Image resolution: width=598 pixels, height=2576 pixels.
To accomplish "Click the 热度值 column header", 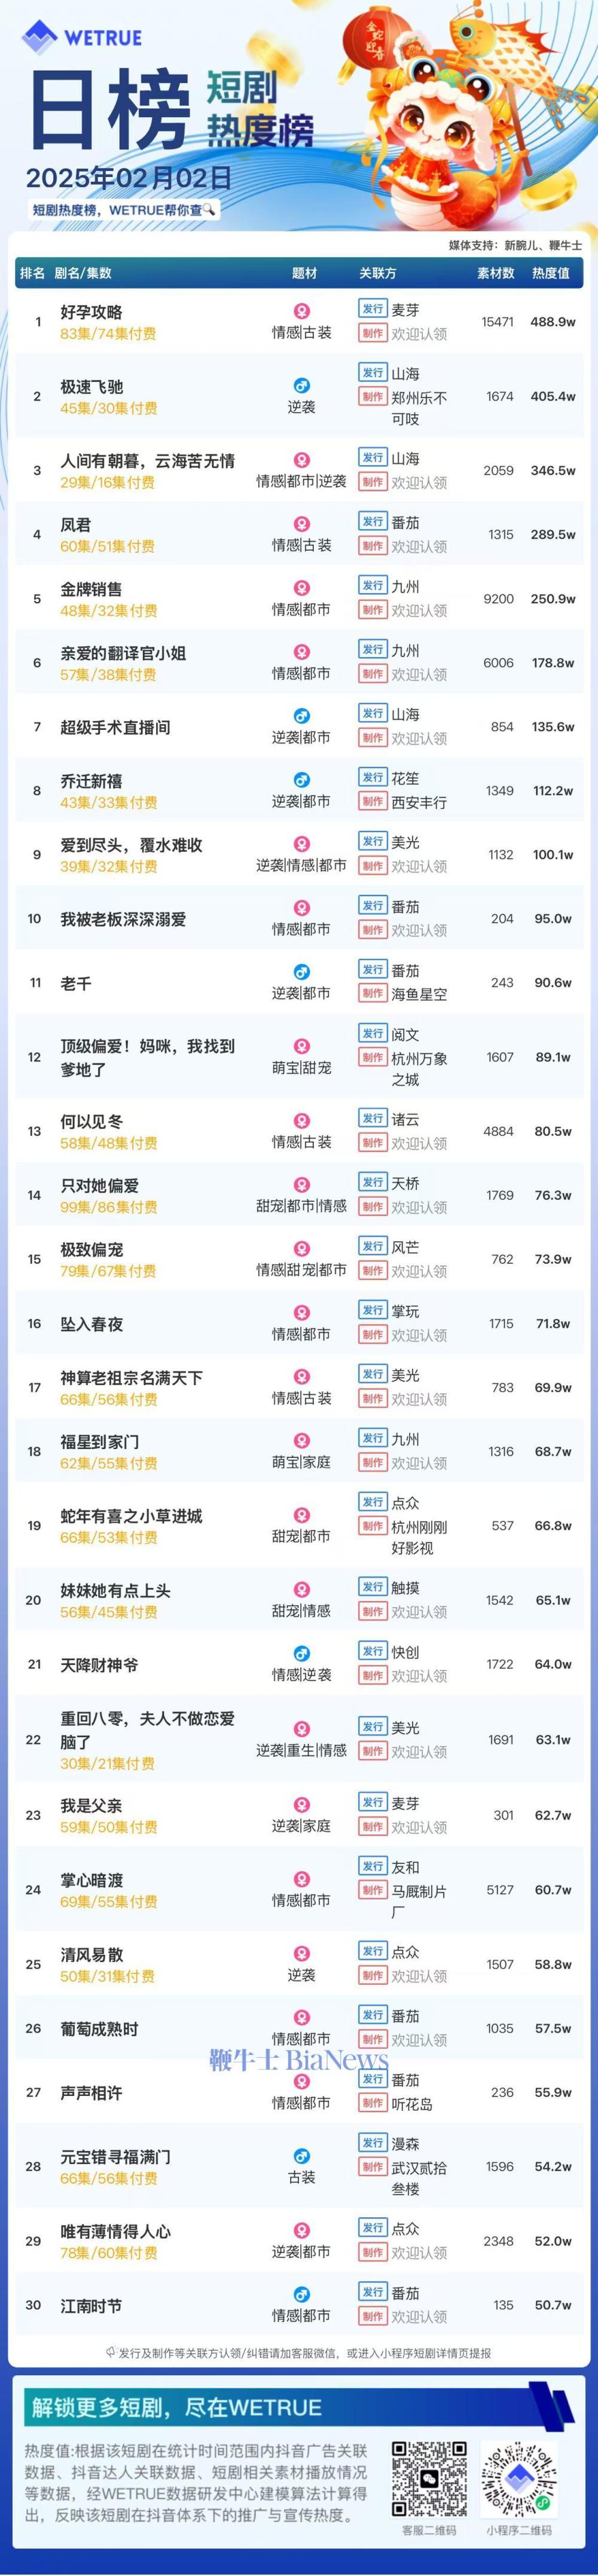I will (550, 273).
